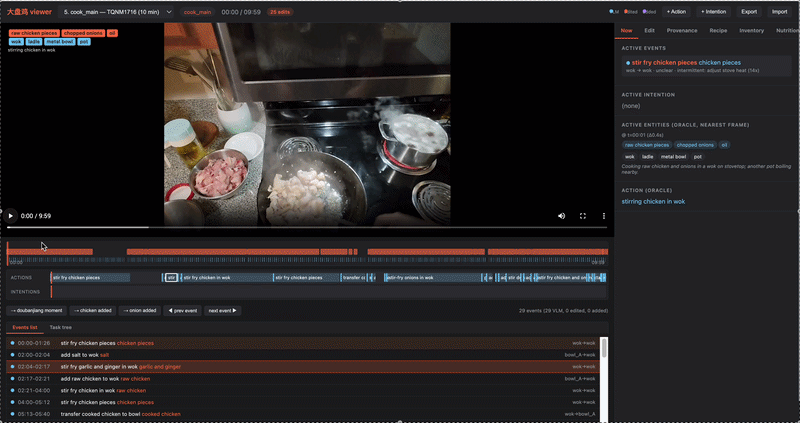Click the + Intention button
Viewport: 800px width, 423px height.
click(x=713, y=12)
